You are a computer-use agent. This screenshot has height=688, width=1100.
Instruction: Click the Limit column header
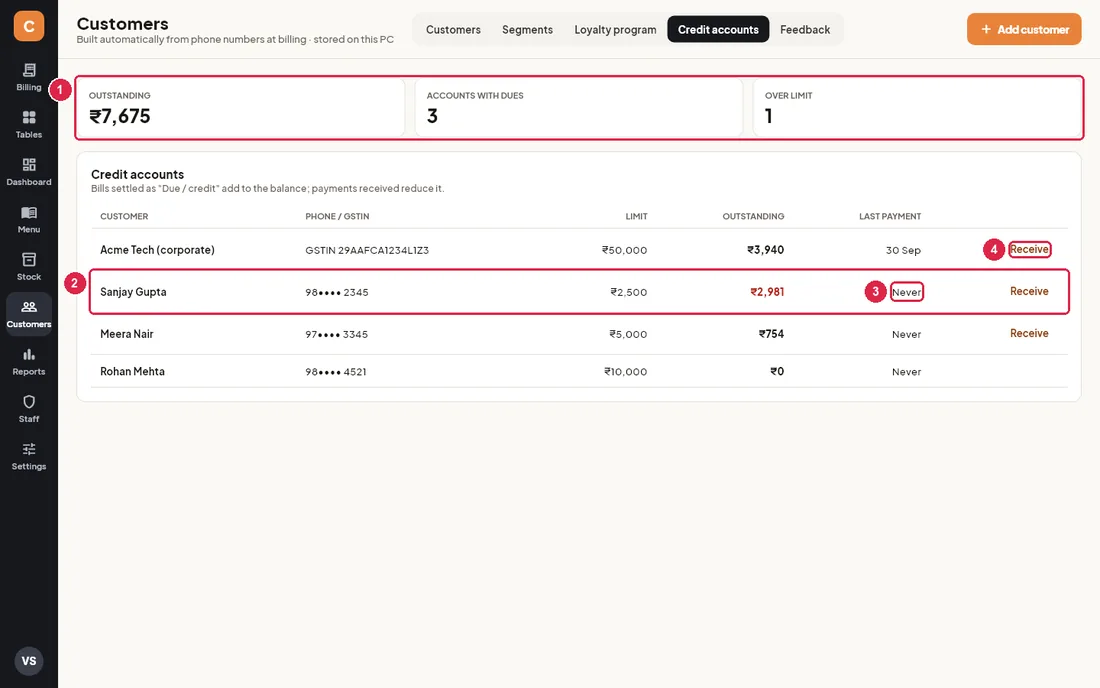[636, 216]
